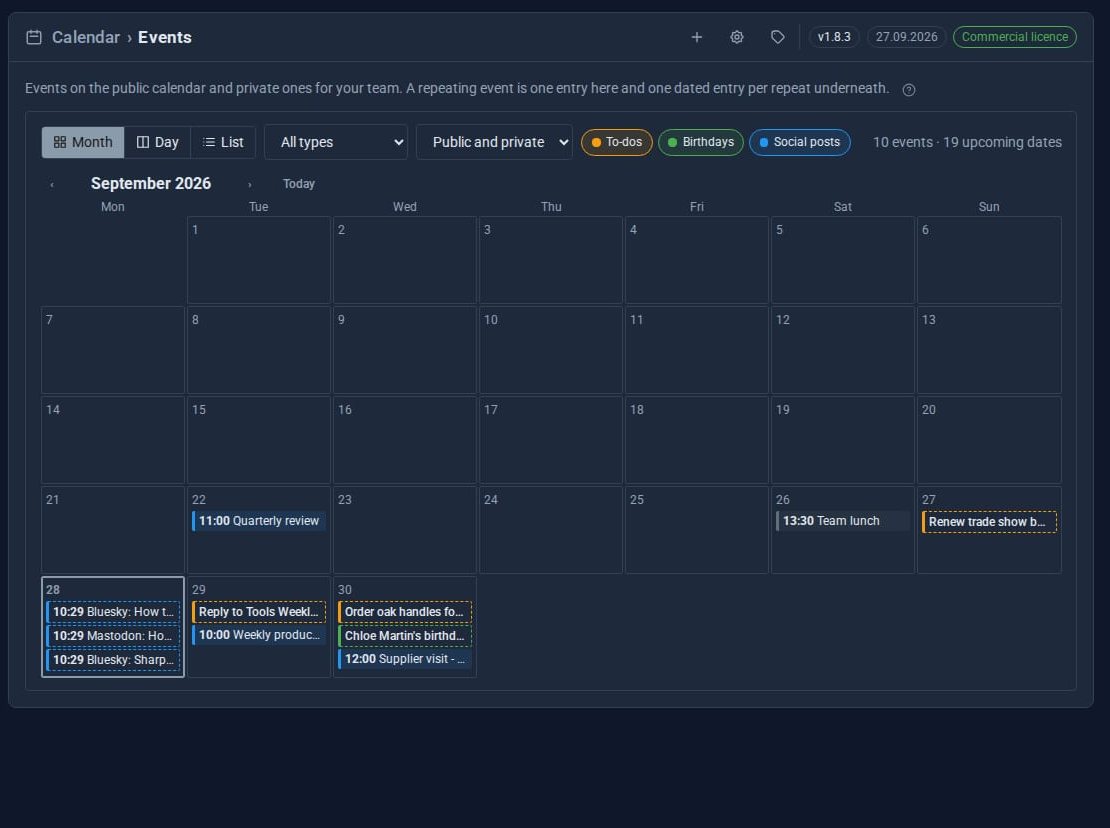Open the Reply to Tools Weekly to-do

click(x=259, y=611)
